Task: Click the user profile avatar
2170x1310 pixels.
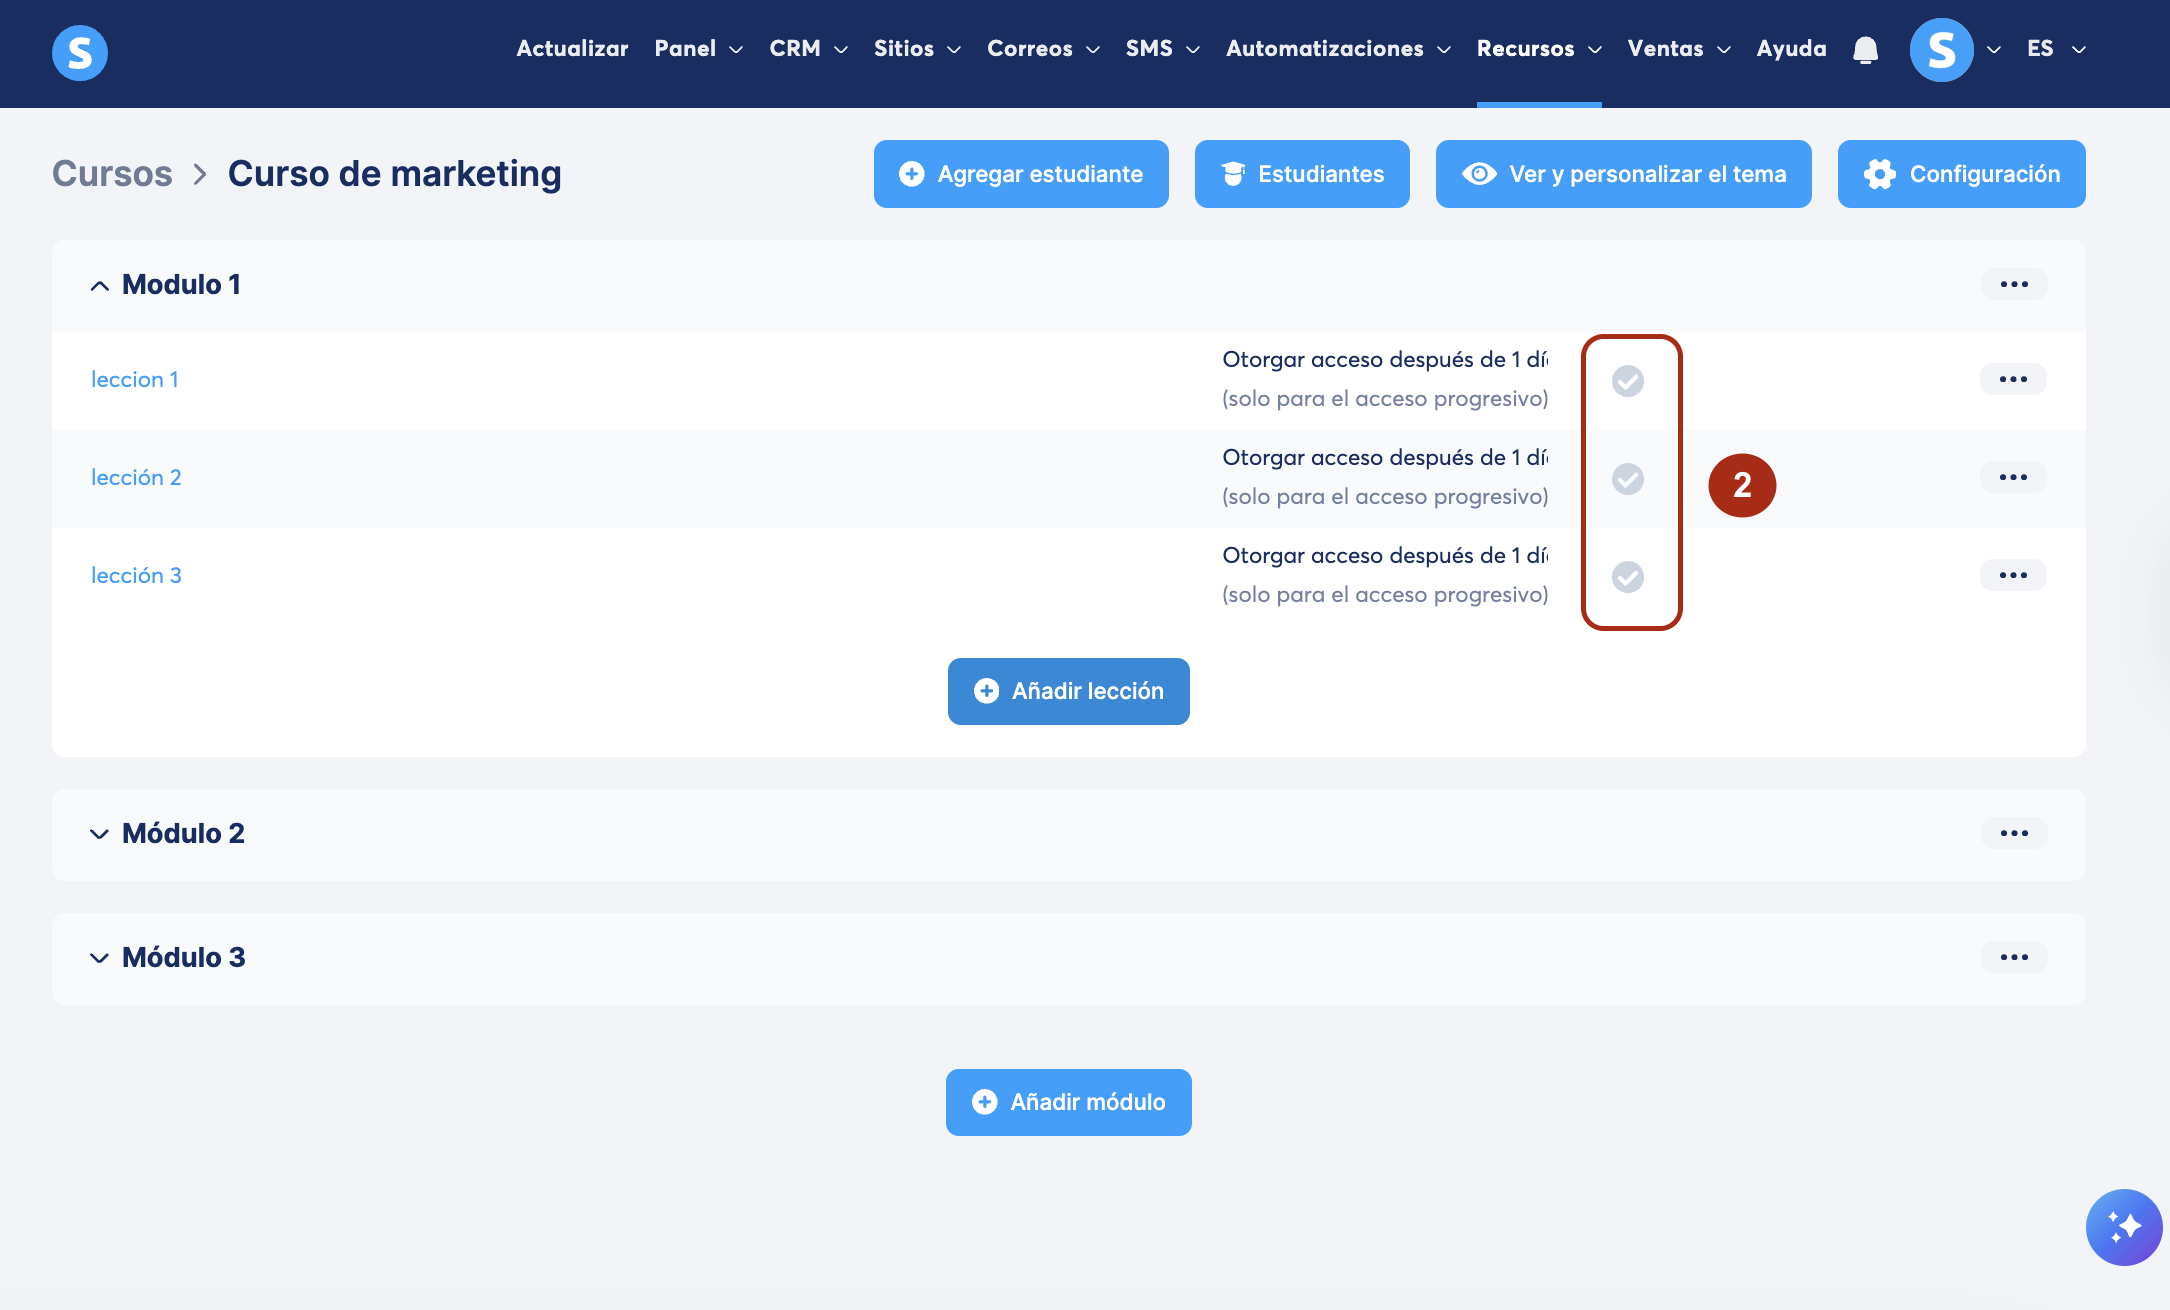Action: click(x=1941, y=49)
